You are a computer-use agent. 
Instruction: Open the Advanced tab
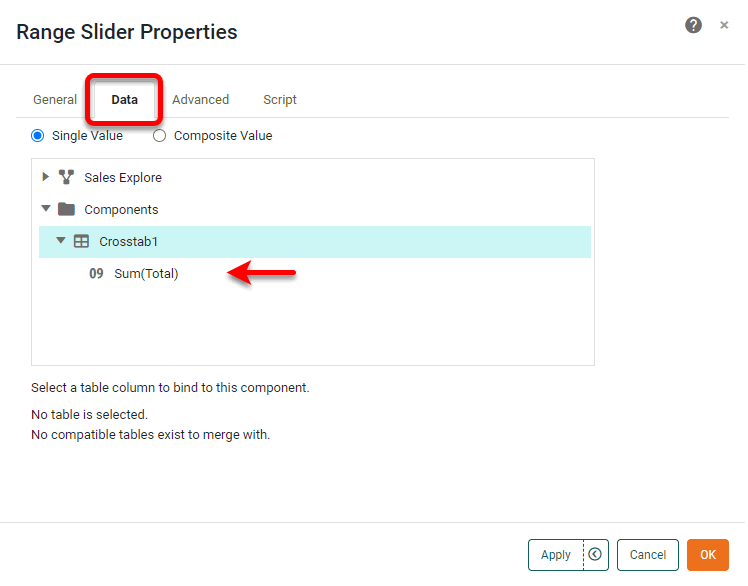pos(200,100)
